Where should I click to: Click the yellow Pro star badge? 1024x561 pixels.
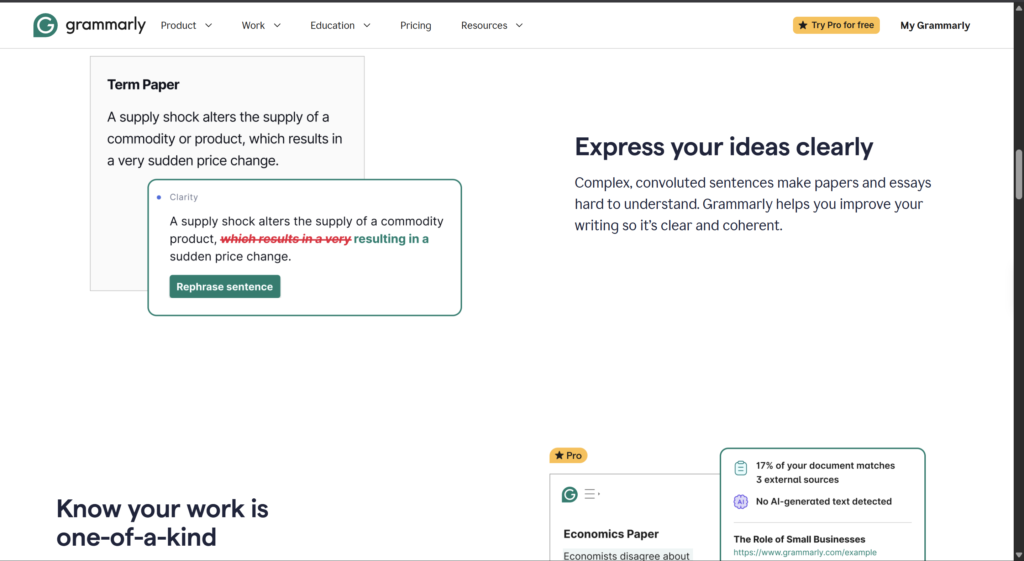pos(568,455)
